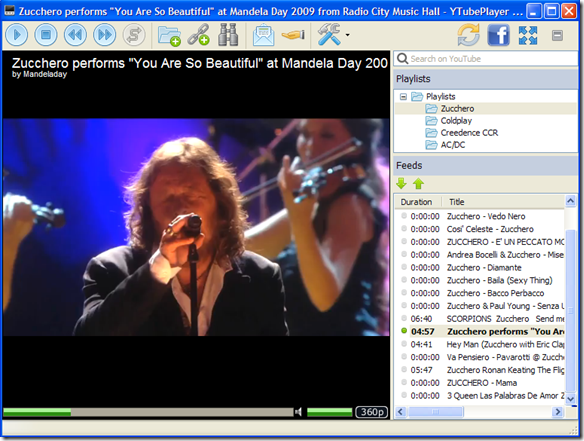The image size is (584, 441).
Task: Click the Search on YouTube field
Action: pyautogui.click(x=486, y=59)
